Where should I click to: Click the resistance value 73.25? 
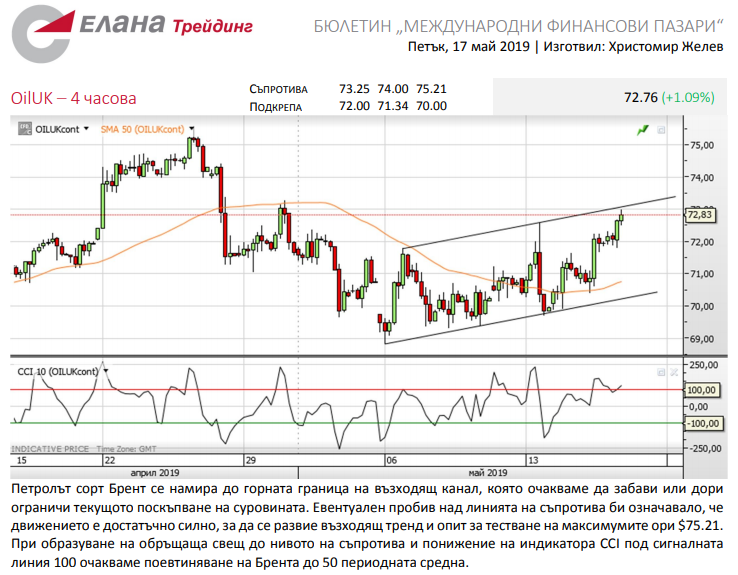click(354, 89)
